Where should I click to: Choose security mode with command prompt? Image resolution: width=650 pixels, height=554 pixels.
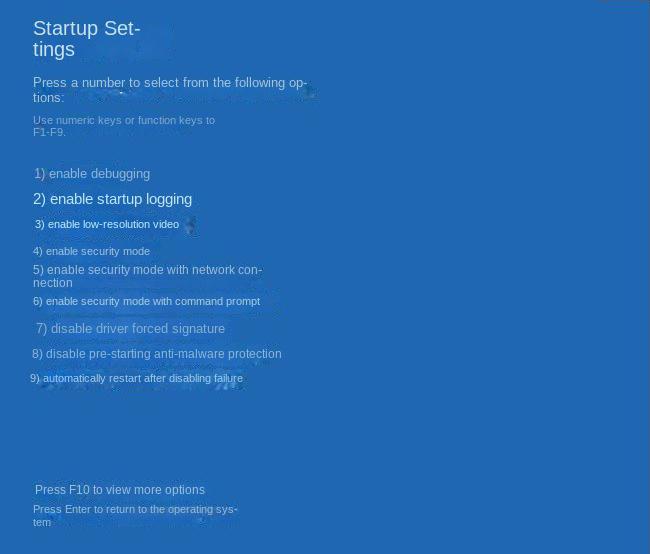point(146,301)
